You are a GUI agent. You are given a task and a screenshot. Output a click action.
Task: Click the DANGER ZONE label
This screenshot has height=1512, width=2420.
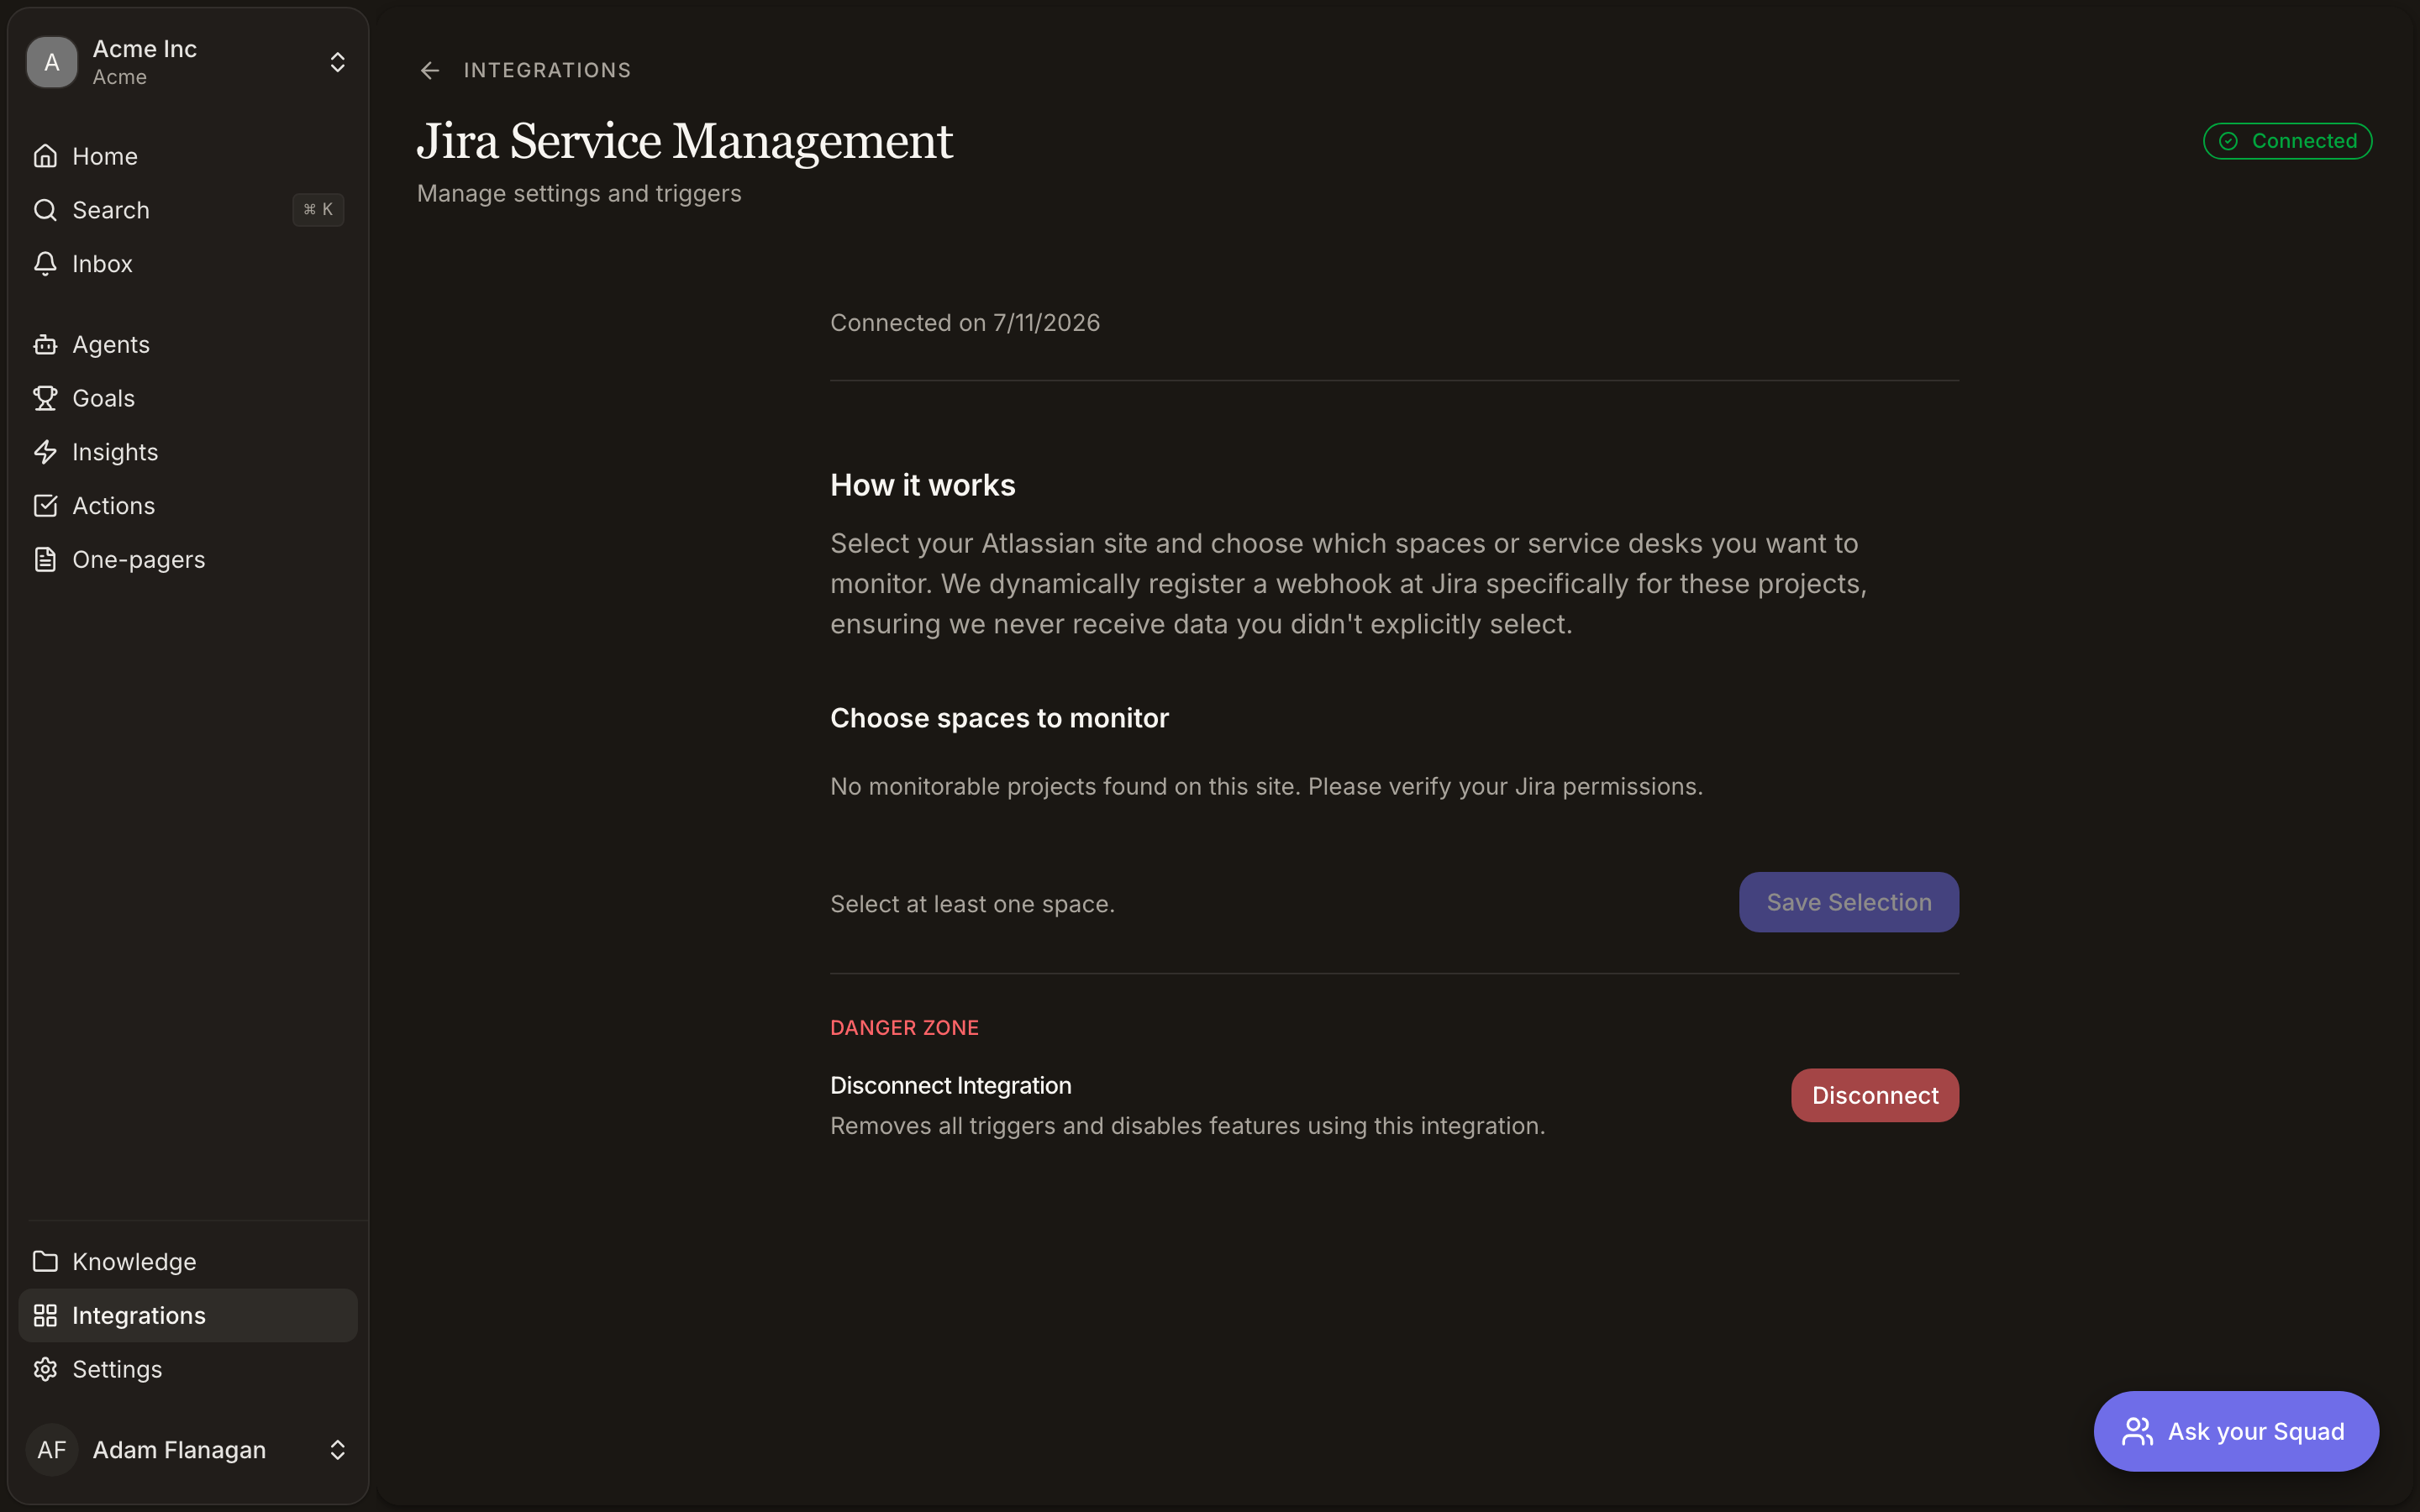pos(904,1028)
